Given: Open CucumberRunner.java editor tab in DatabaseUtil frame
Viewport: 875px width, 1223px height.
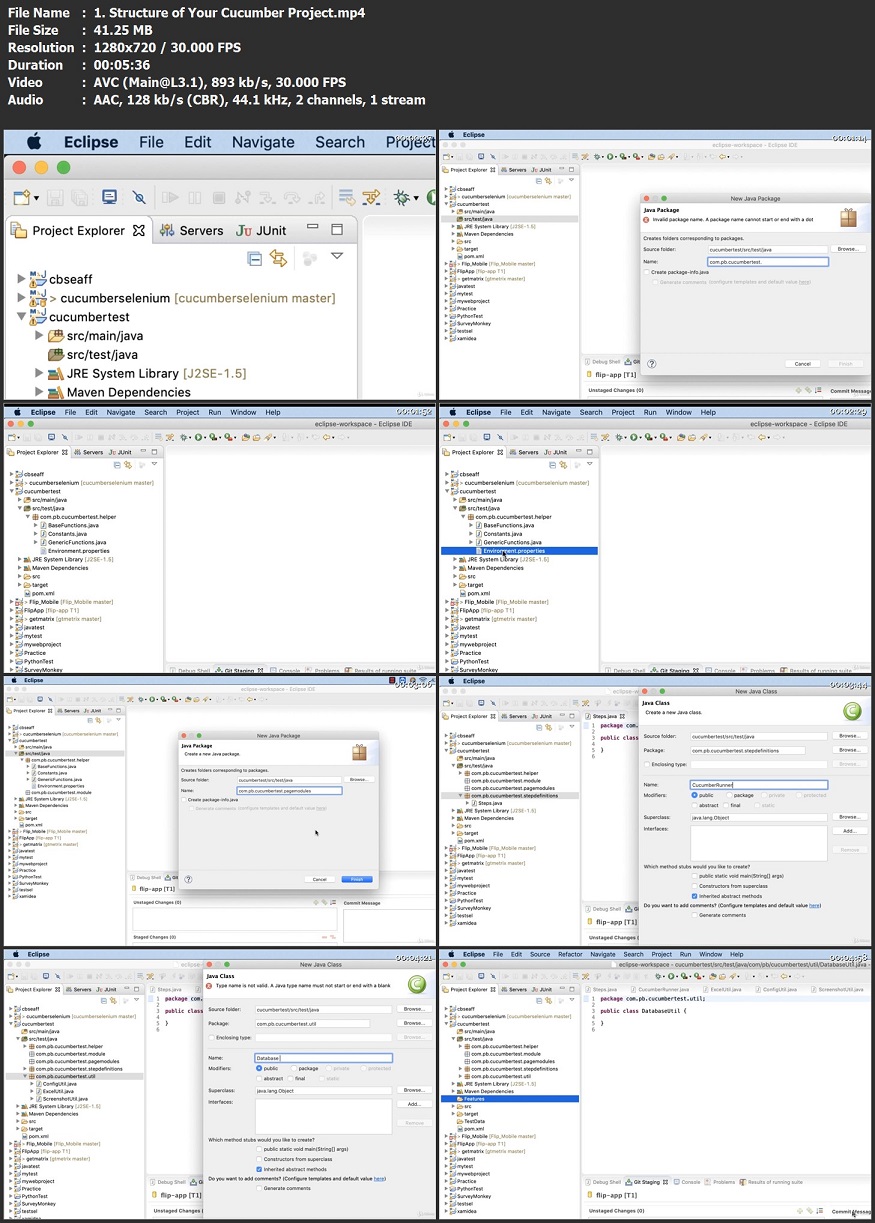Looking at the screenshot, I should pyautogui.click(x=659, y=989).
